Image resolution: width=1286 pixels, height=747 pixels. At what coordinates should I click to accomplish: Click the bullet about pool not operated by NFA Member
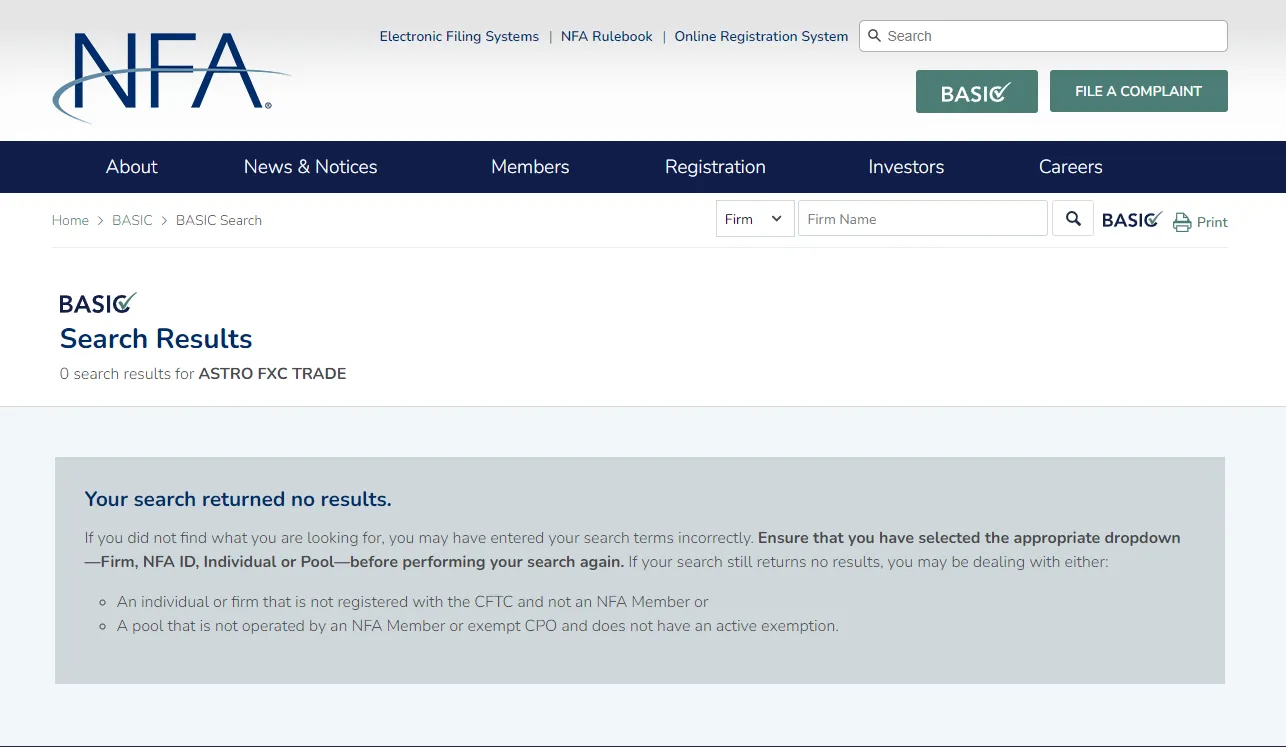(477, 626)
